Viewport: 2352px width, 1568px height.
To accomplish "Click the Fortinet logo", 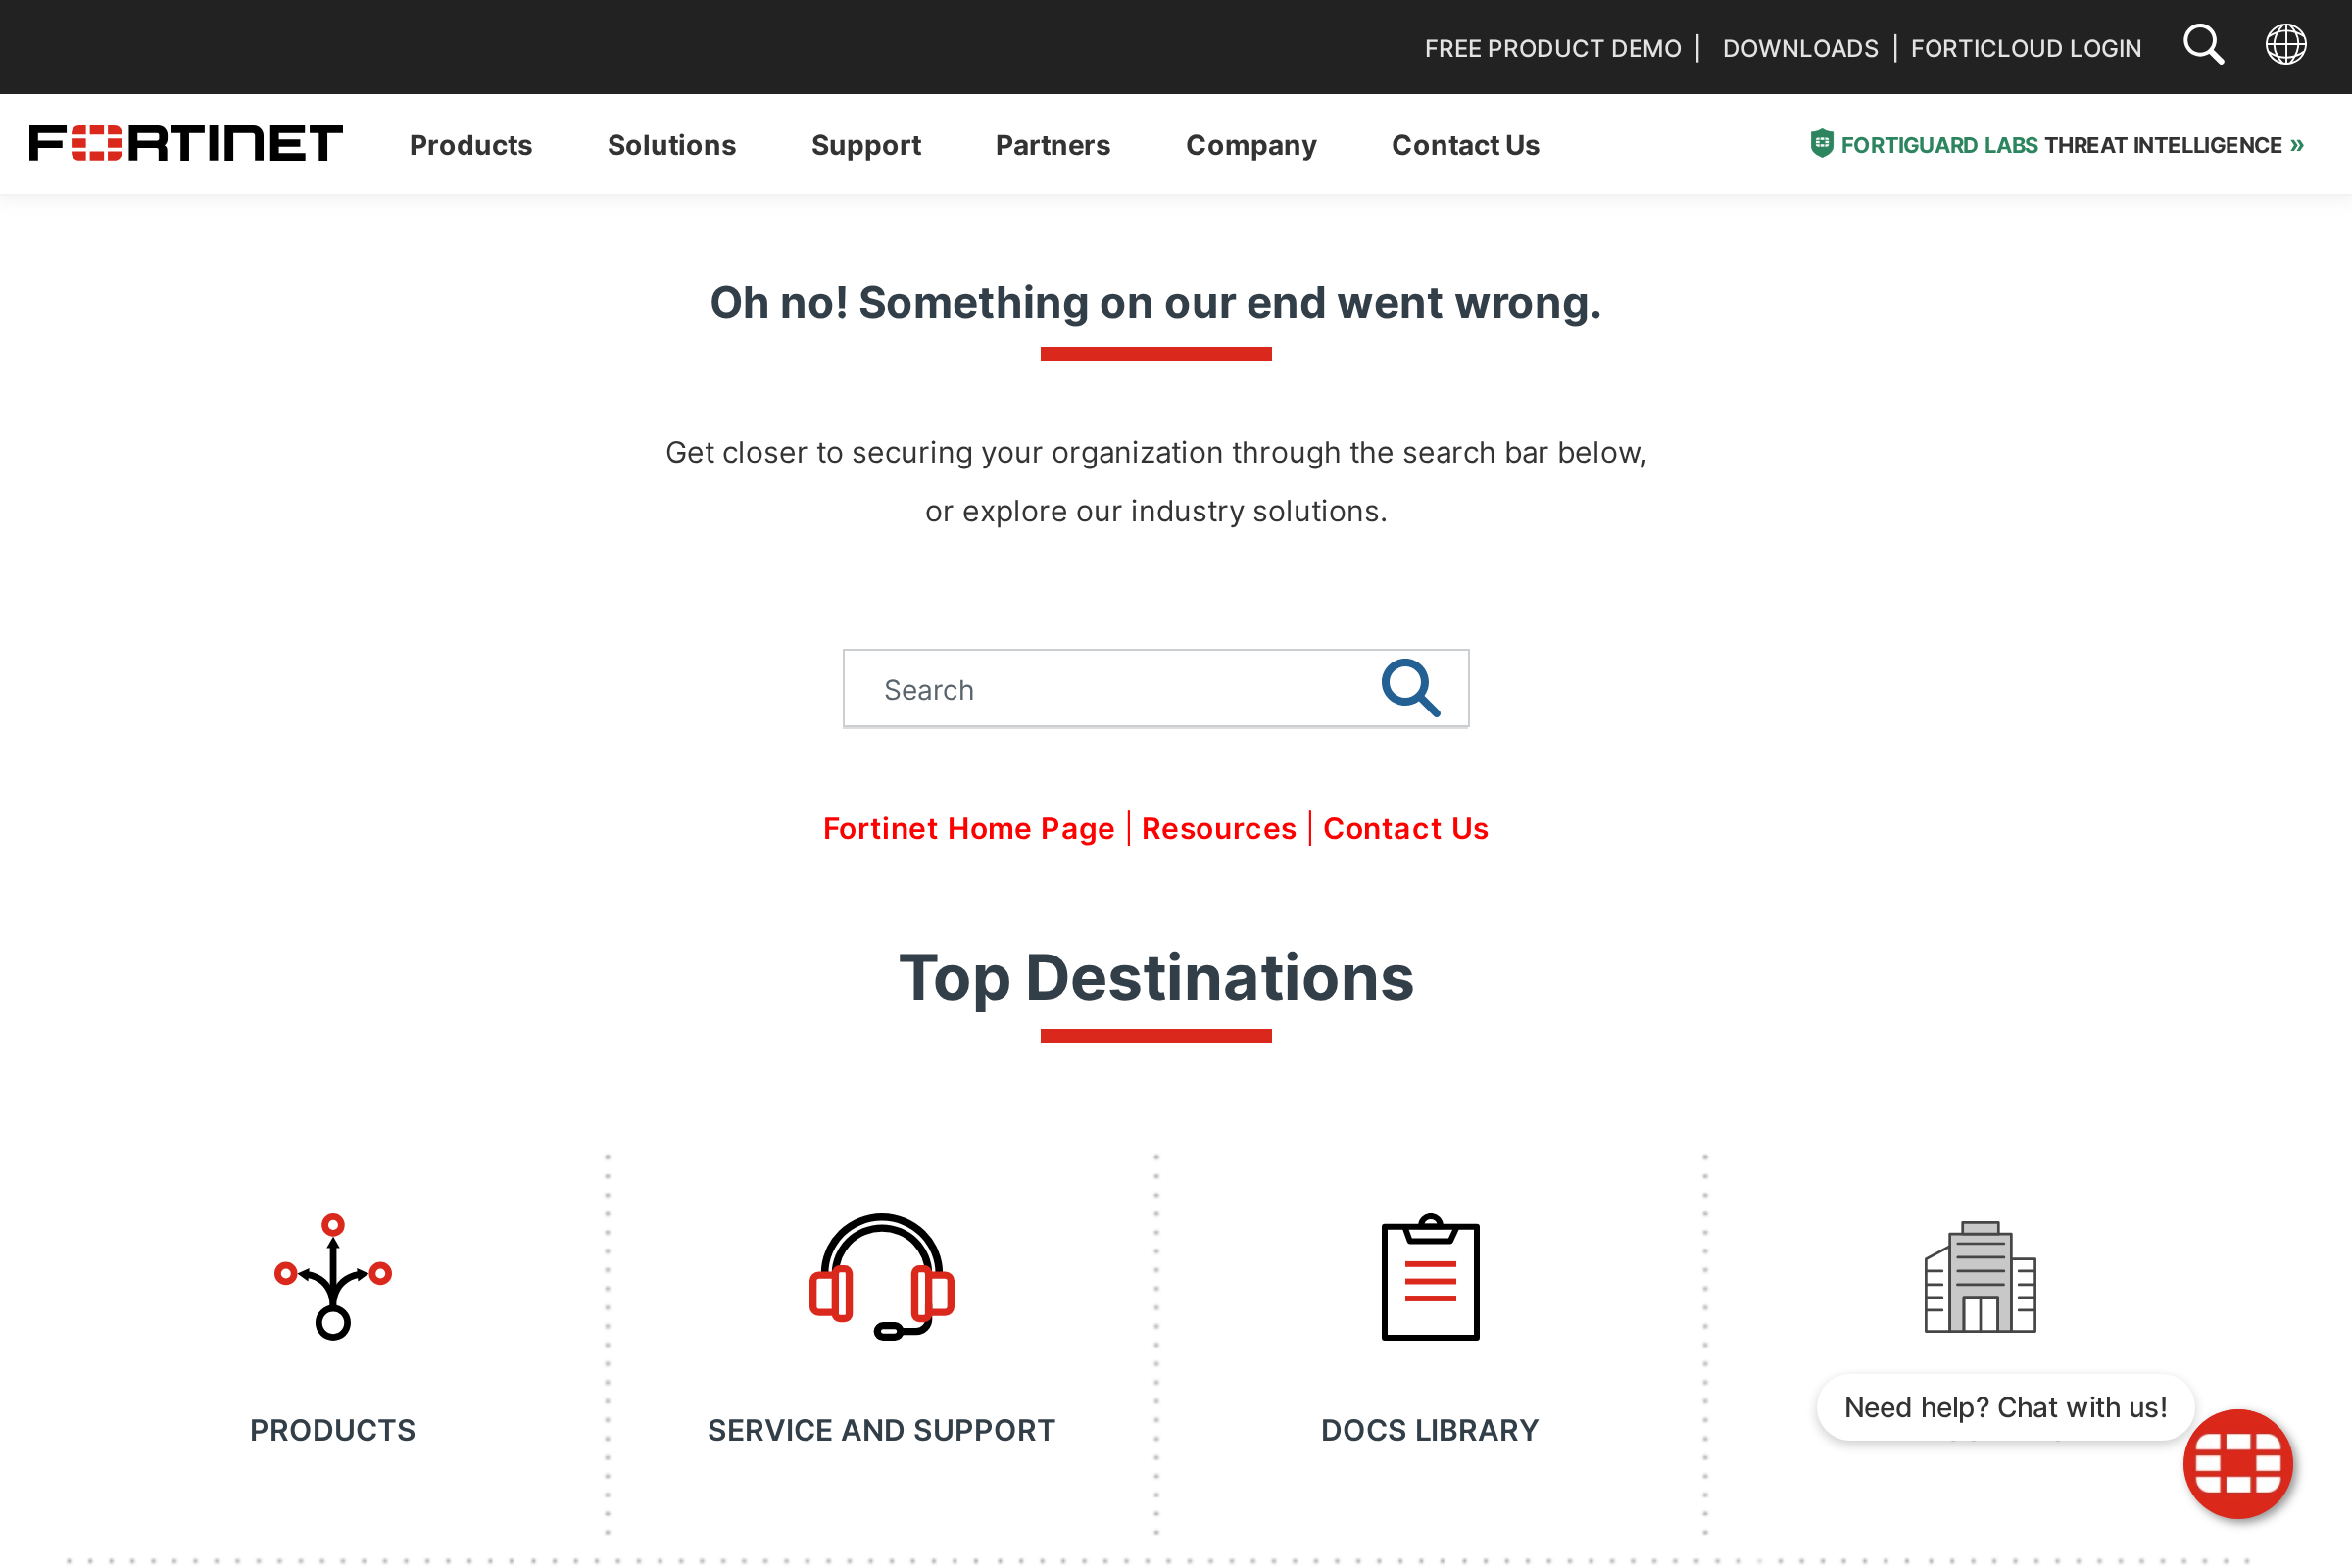I will tap(186, 143).
